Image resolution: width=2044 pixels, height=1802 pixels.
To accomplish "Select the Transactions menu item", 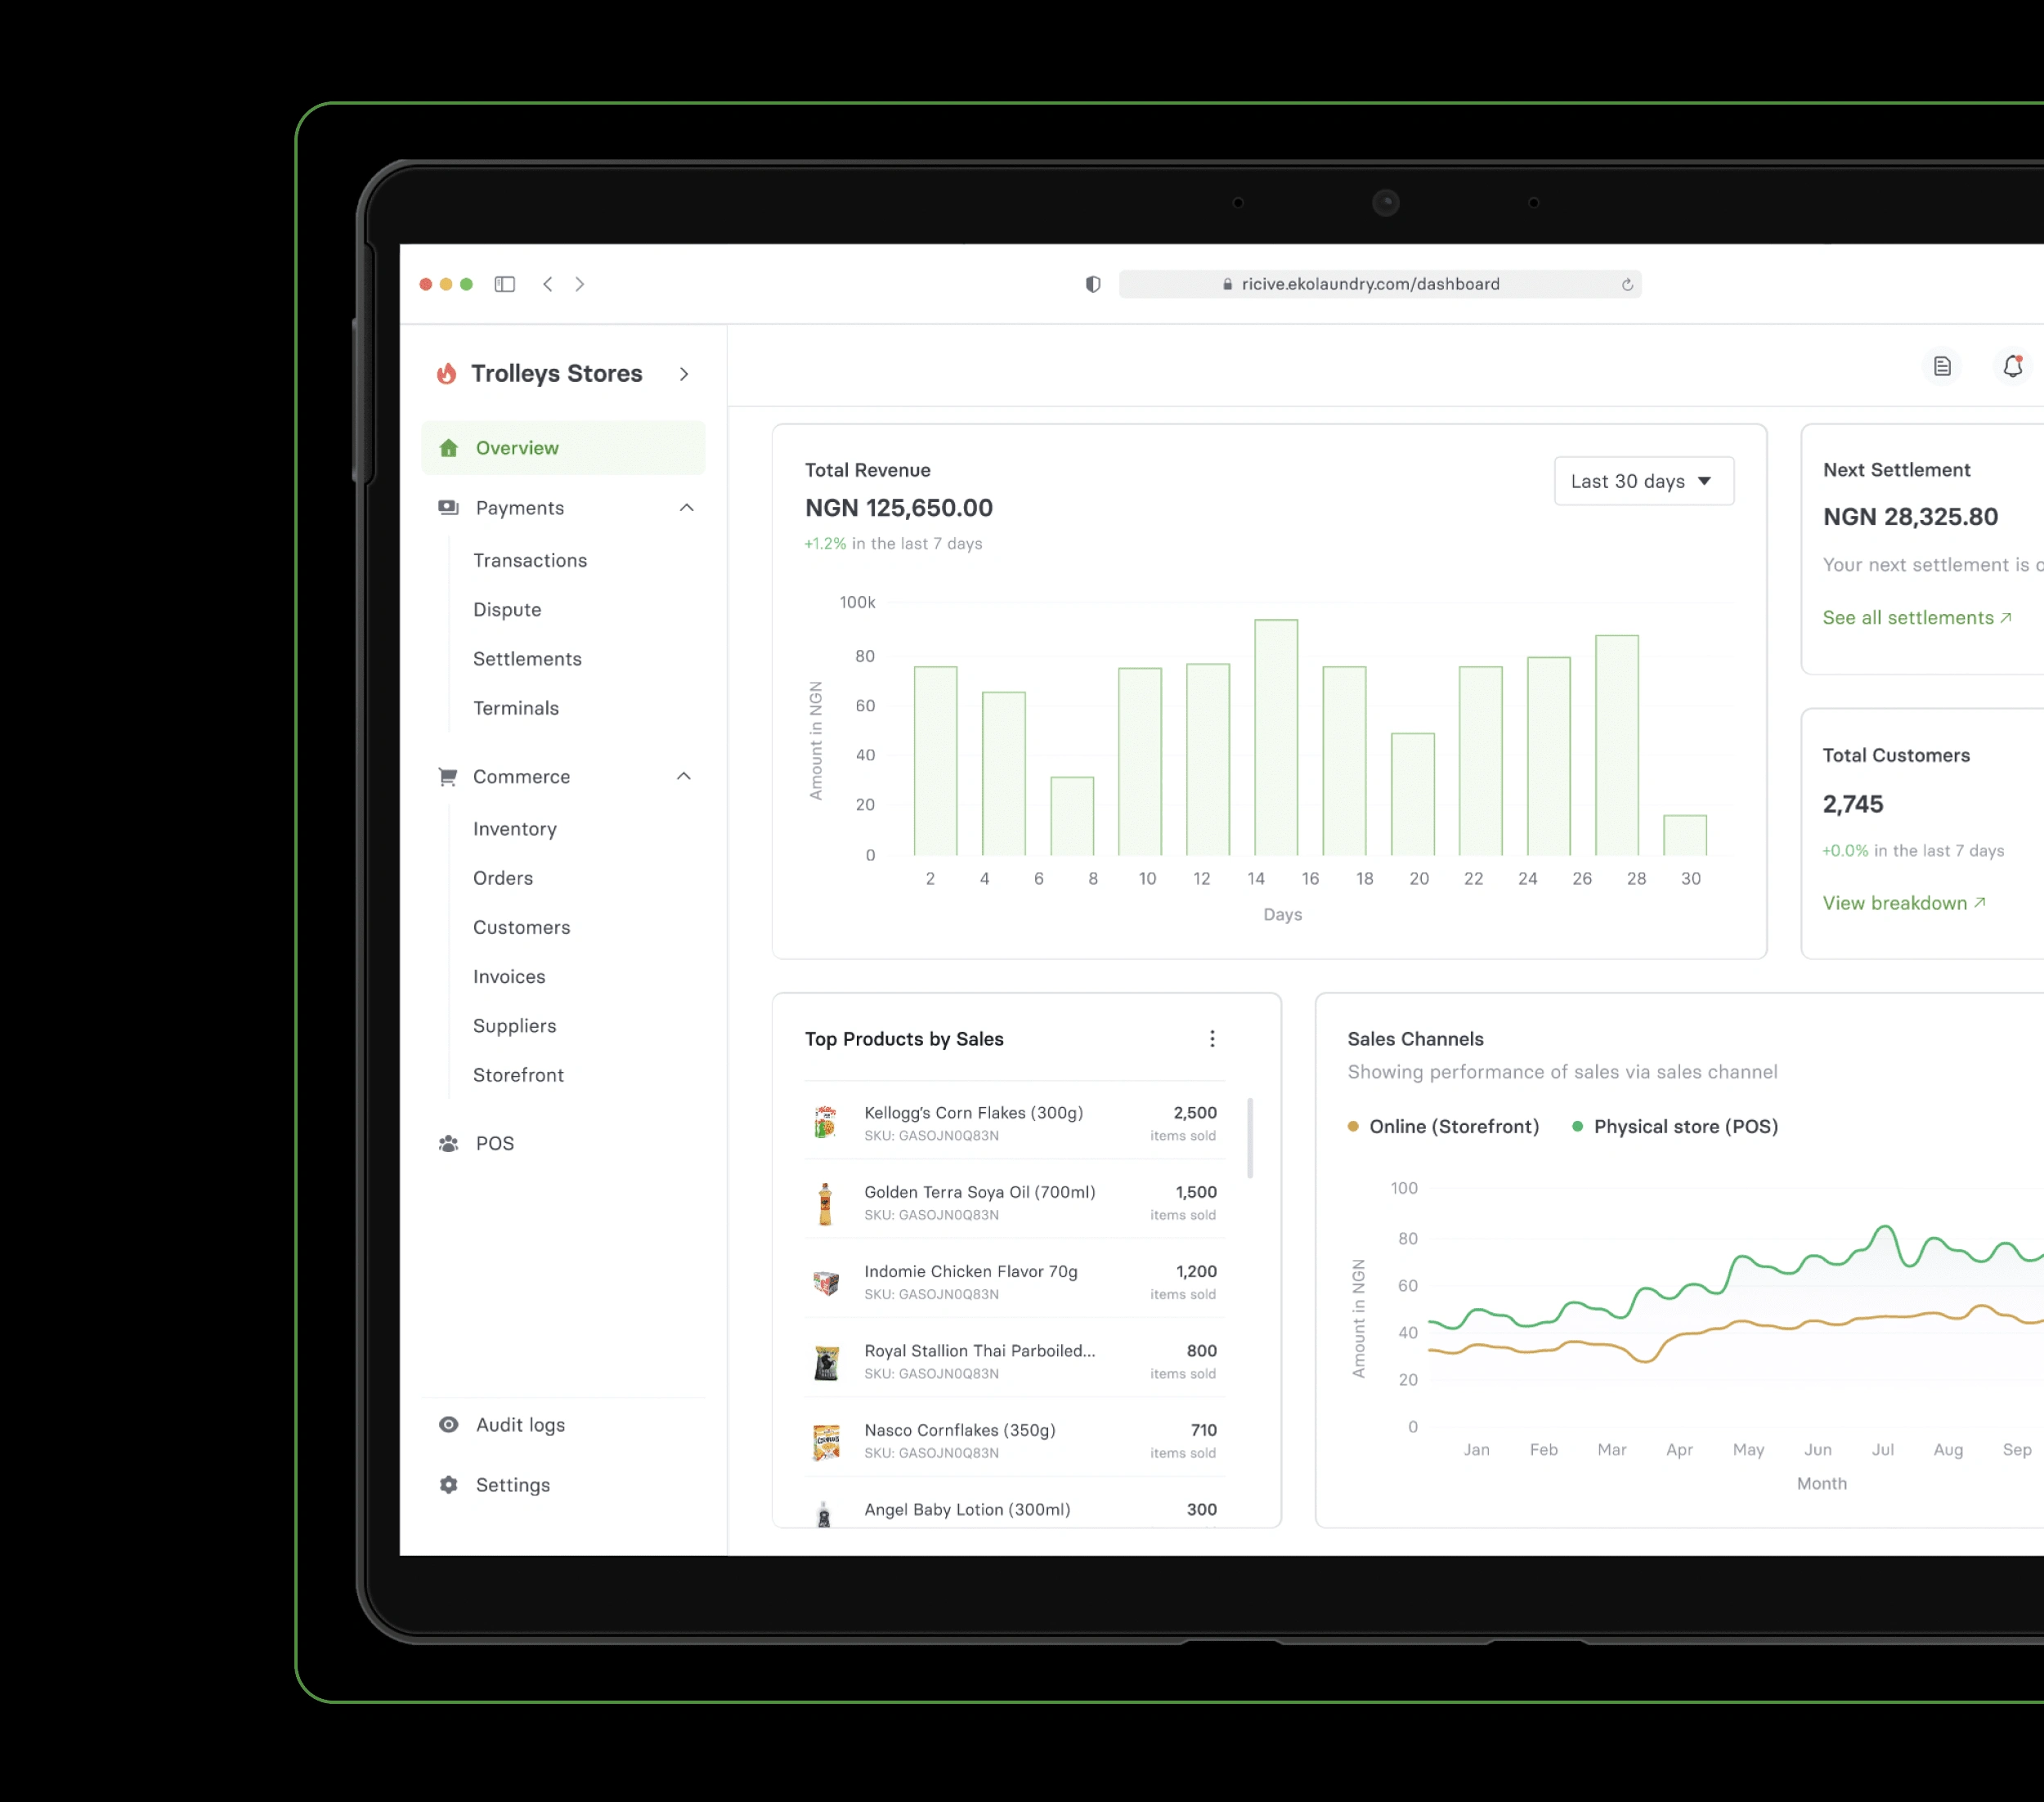I will (x=531, y=560).
